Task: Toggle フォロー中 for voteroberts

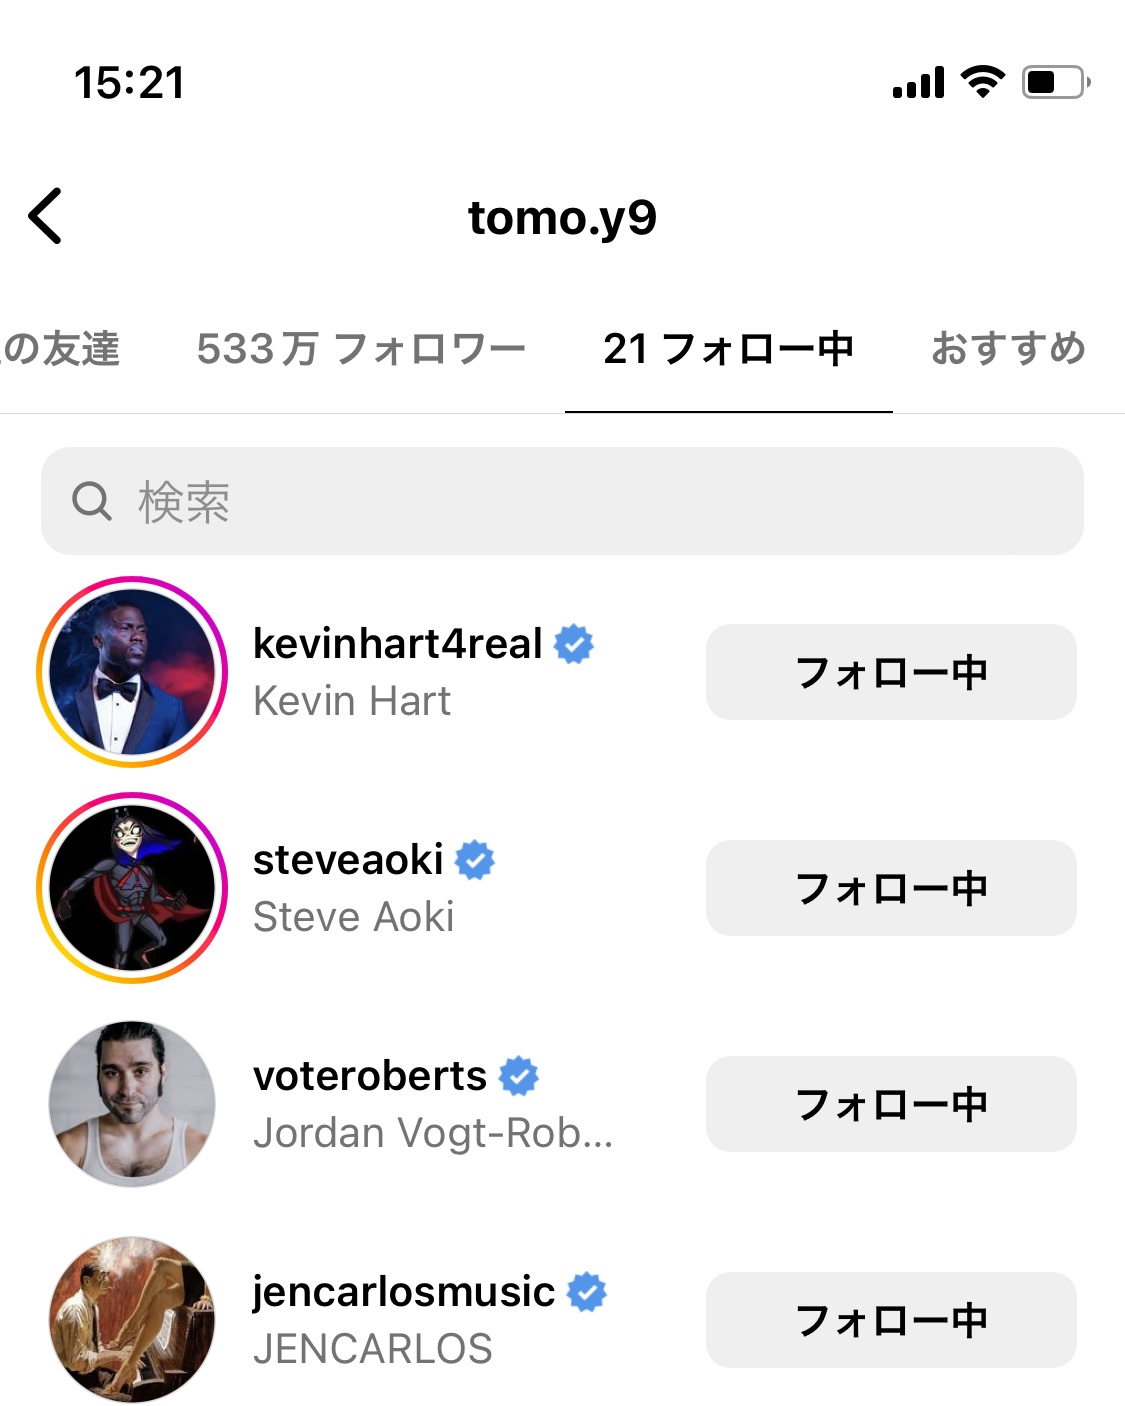Action: point(891,1104)
